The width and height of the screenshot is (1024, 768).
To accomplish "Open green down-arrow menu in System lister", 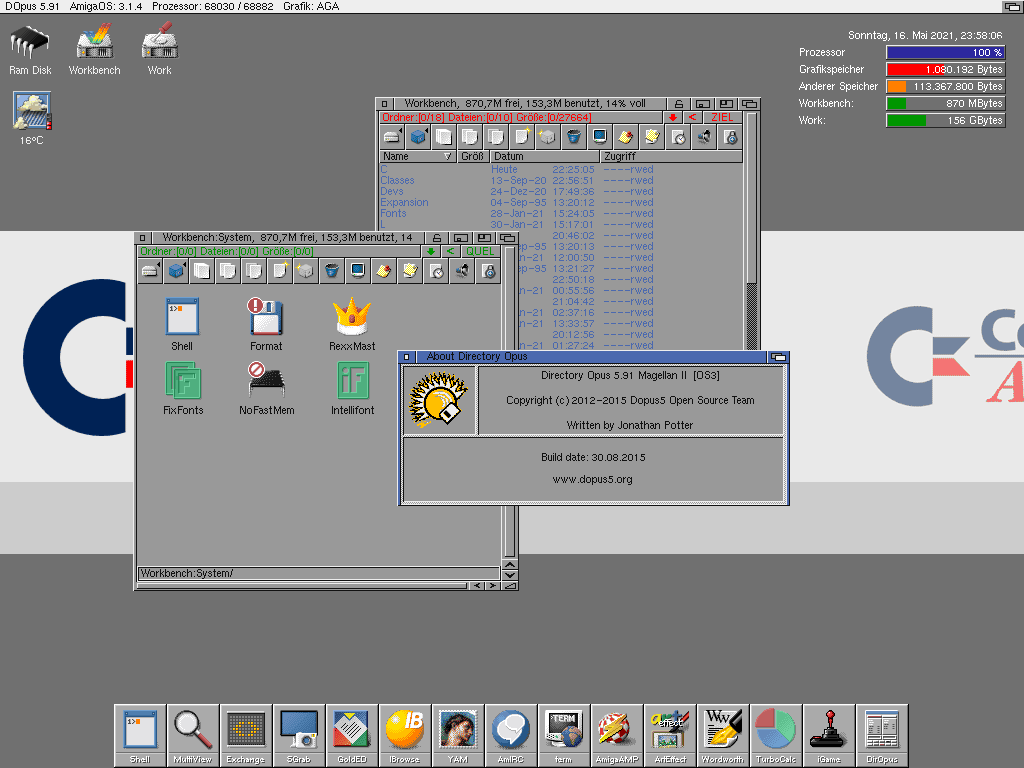I will point(430,251).
